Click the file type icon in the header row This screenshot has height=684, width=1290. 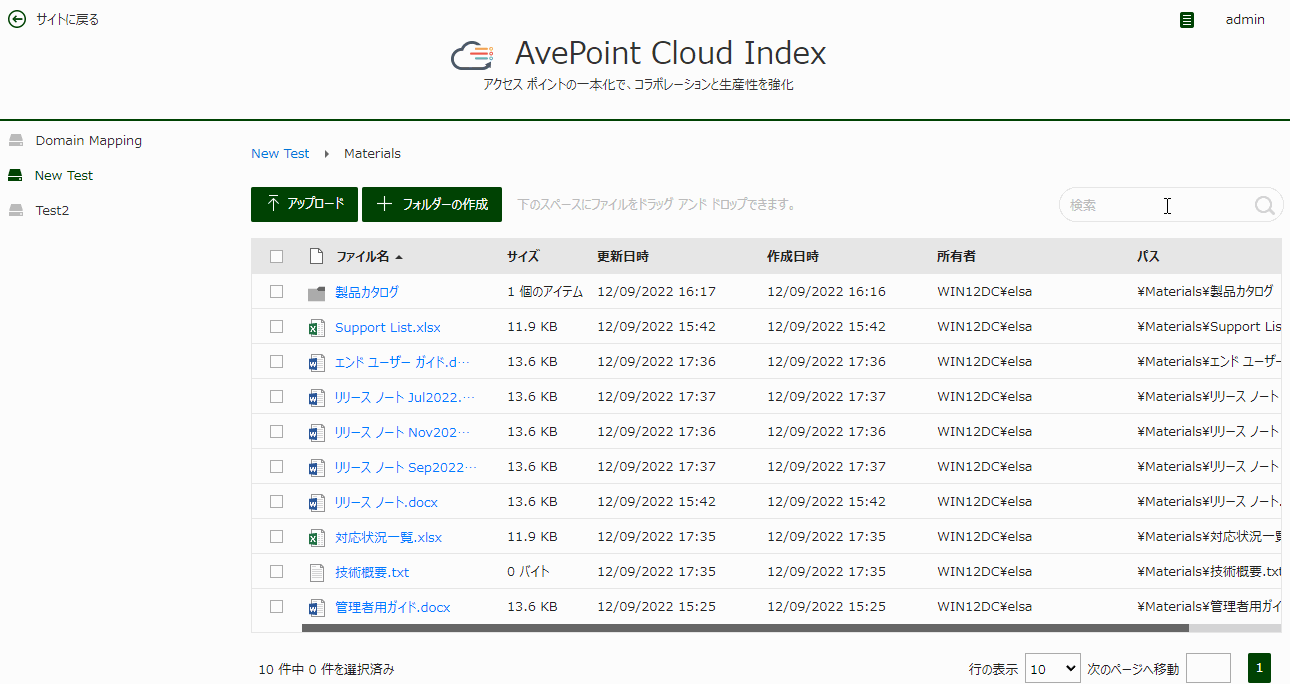tap(316, 256)
